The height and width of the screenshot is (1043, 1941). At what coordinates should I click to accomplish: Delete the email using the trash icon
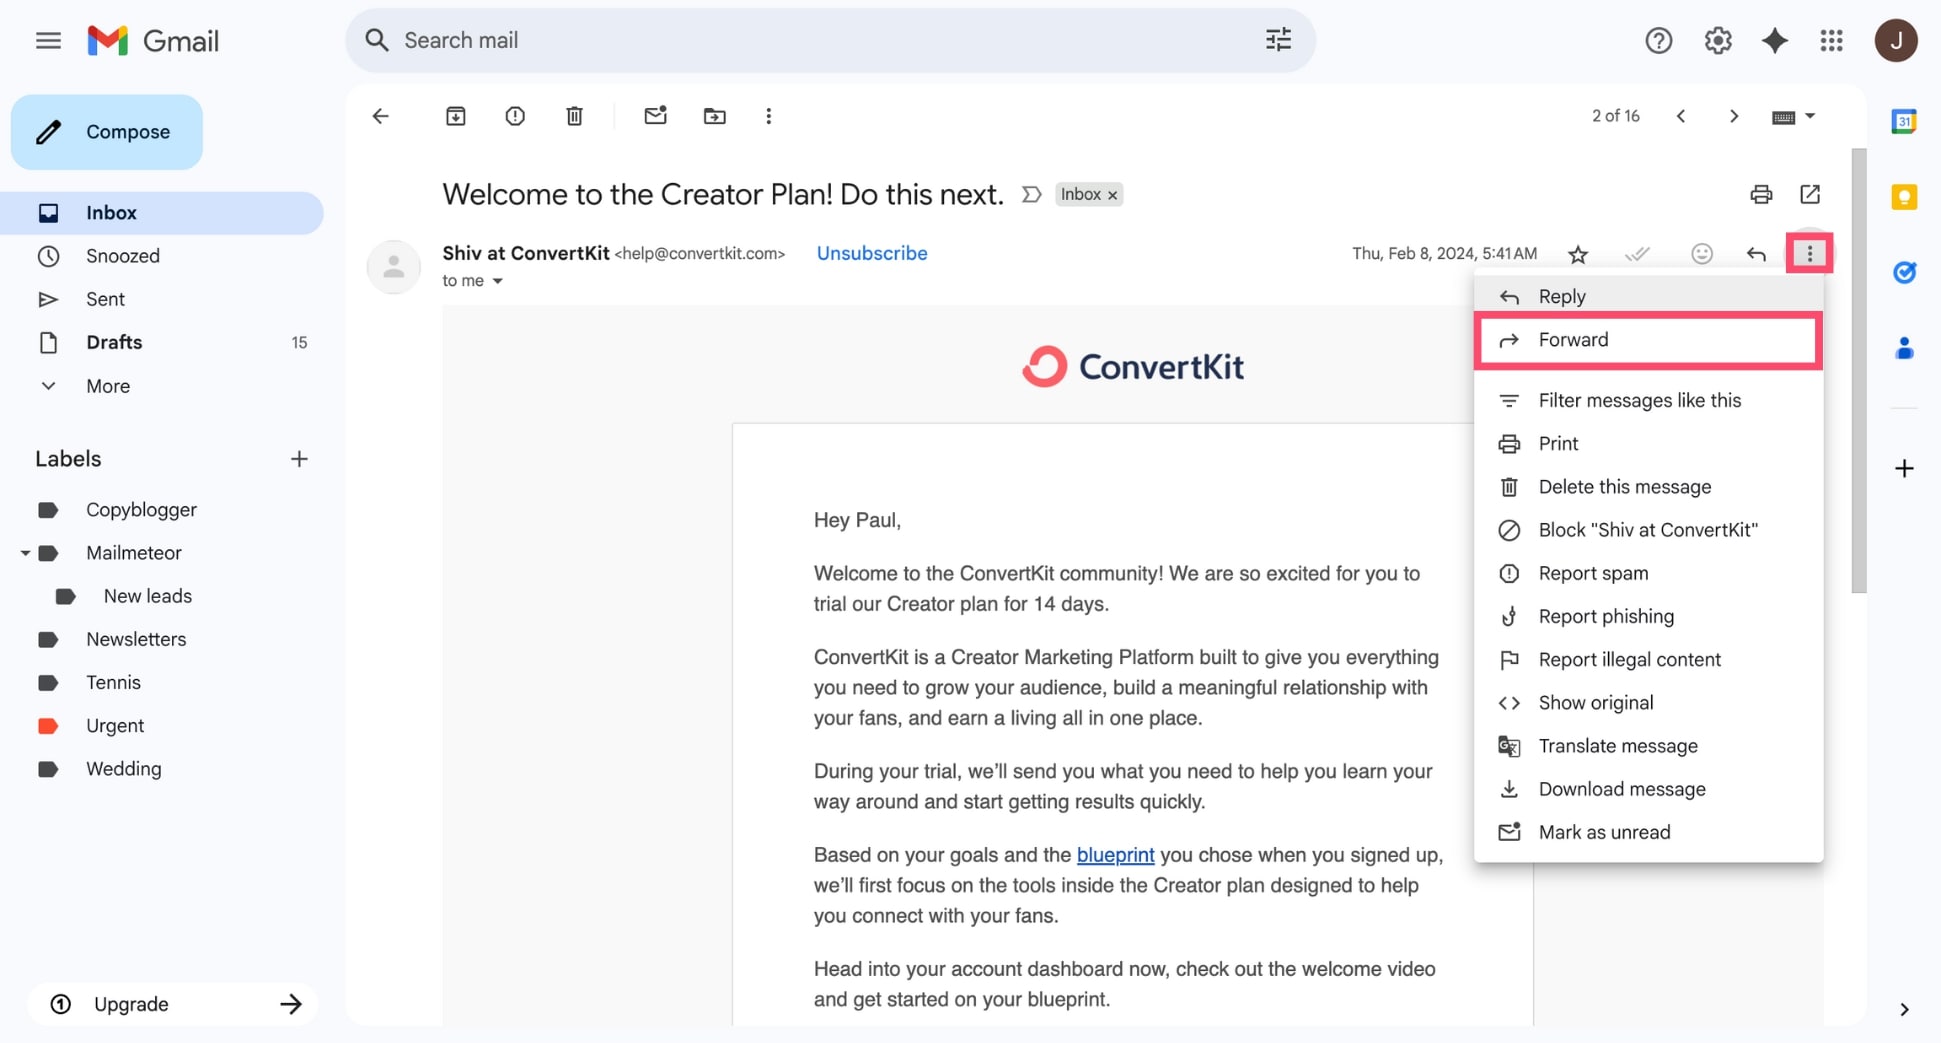click(574, 116)
